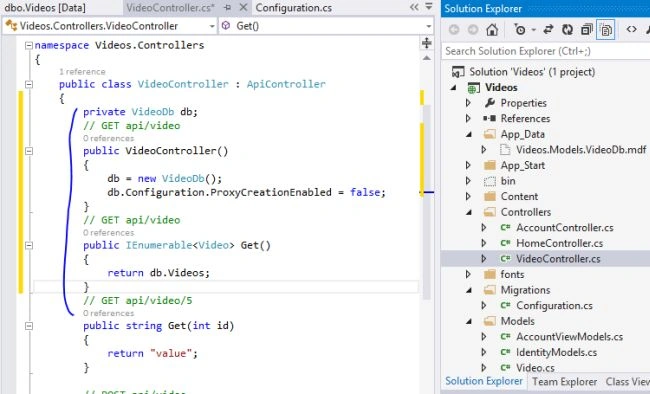Open the Pending Changes Filter clock icon
650x394 pixels.
(x=519, y=29)
